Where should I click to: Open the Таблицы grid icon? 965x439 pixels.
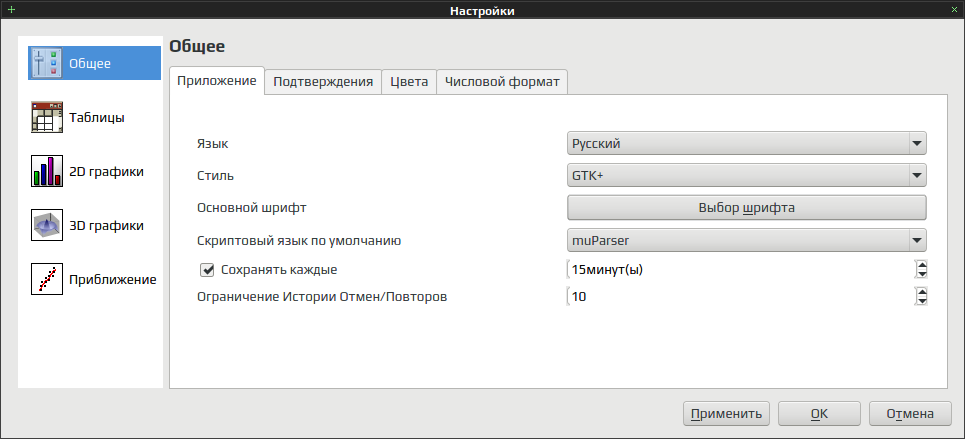click(47, 117)
